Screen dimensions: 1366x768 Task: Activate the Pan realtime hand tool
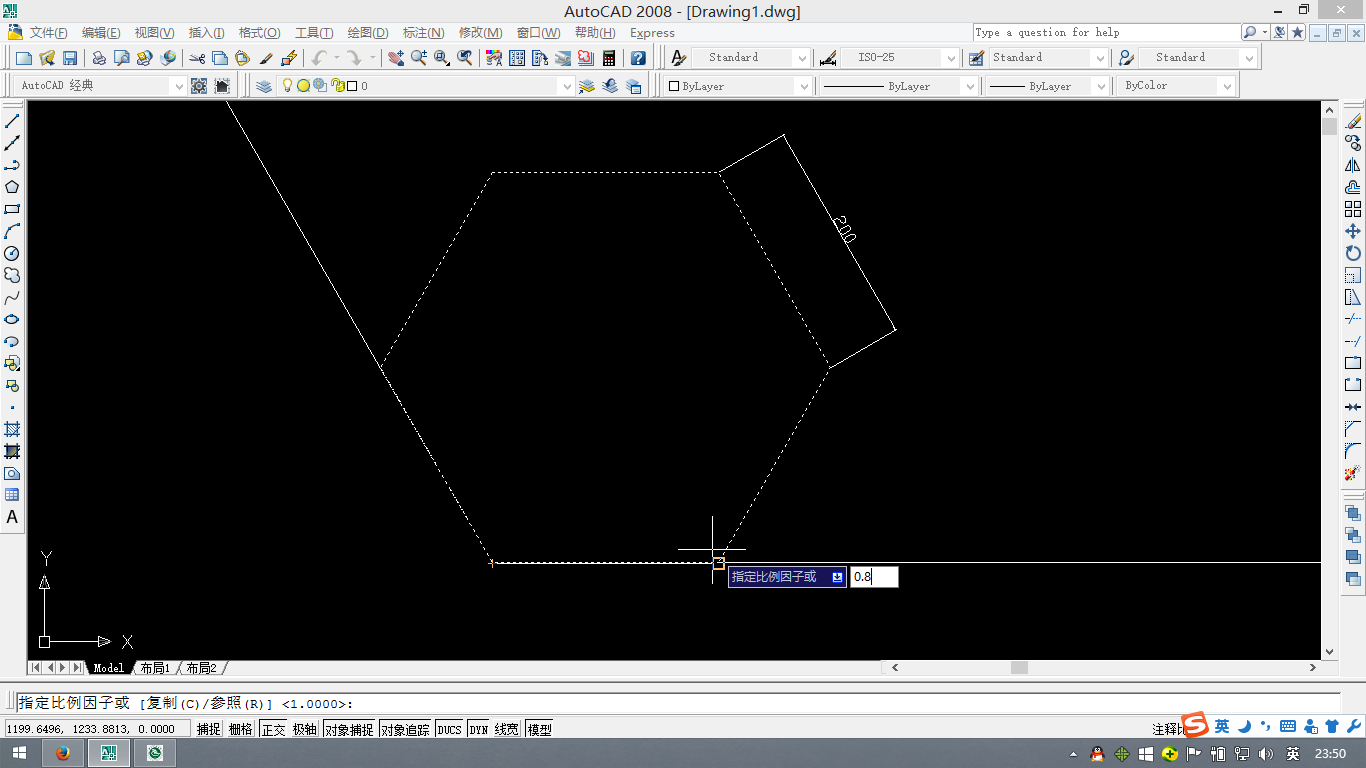pos(396,58)
